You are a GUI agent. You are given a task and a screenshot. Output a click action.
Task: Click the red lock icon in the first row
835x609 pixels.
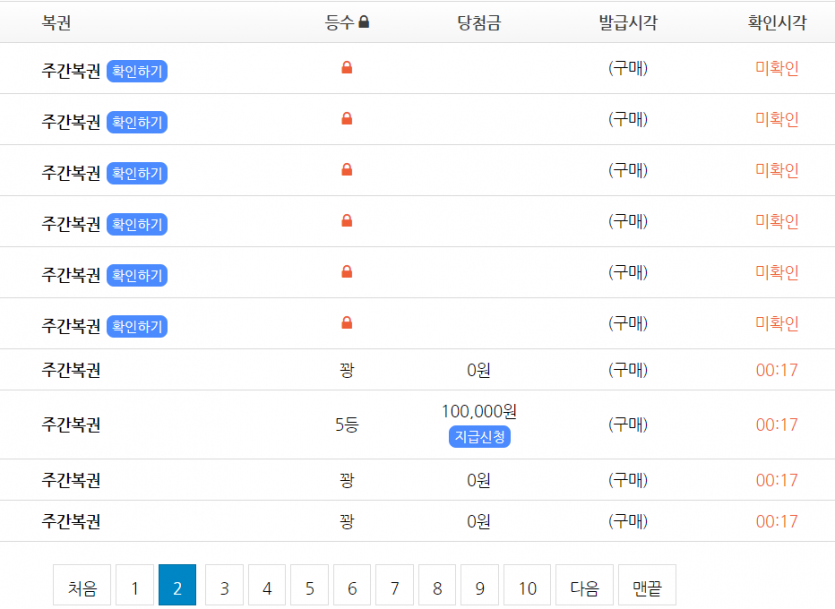tap(347, 68)
